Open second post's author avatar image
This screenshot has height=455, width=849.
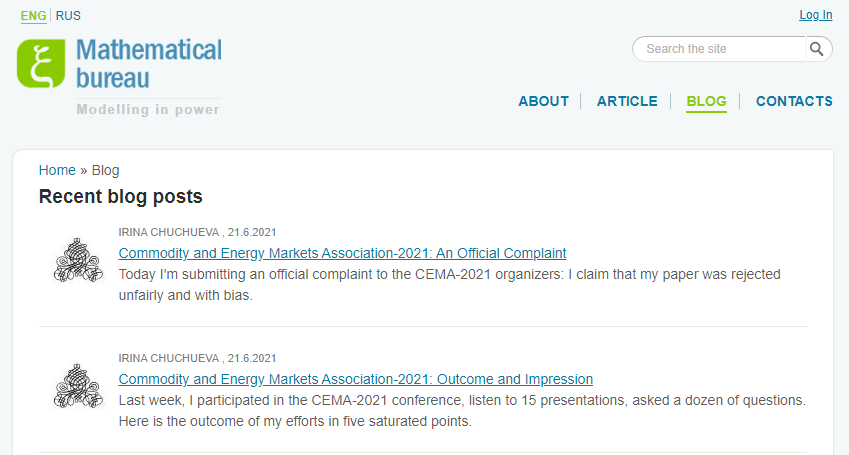click(79, 387)
